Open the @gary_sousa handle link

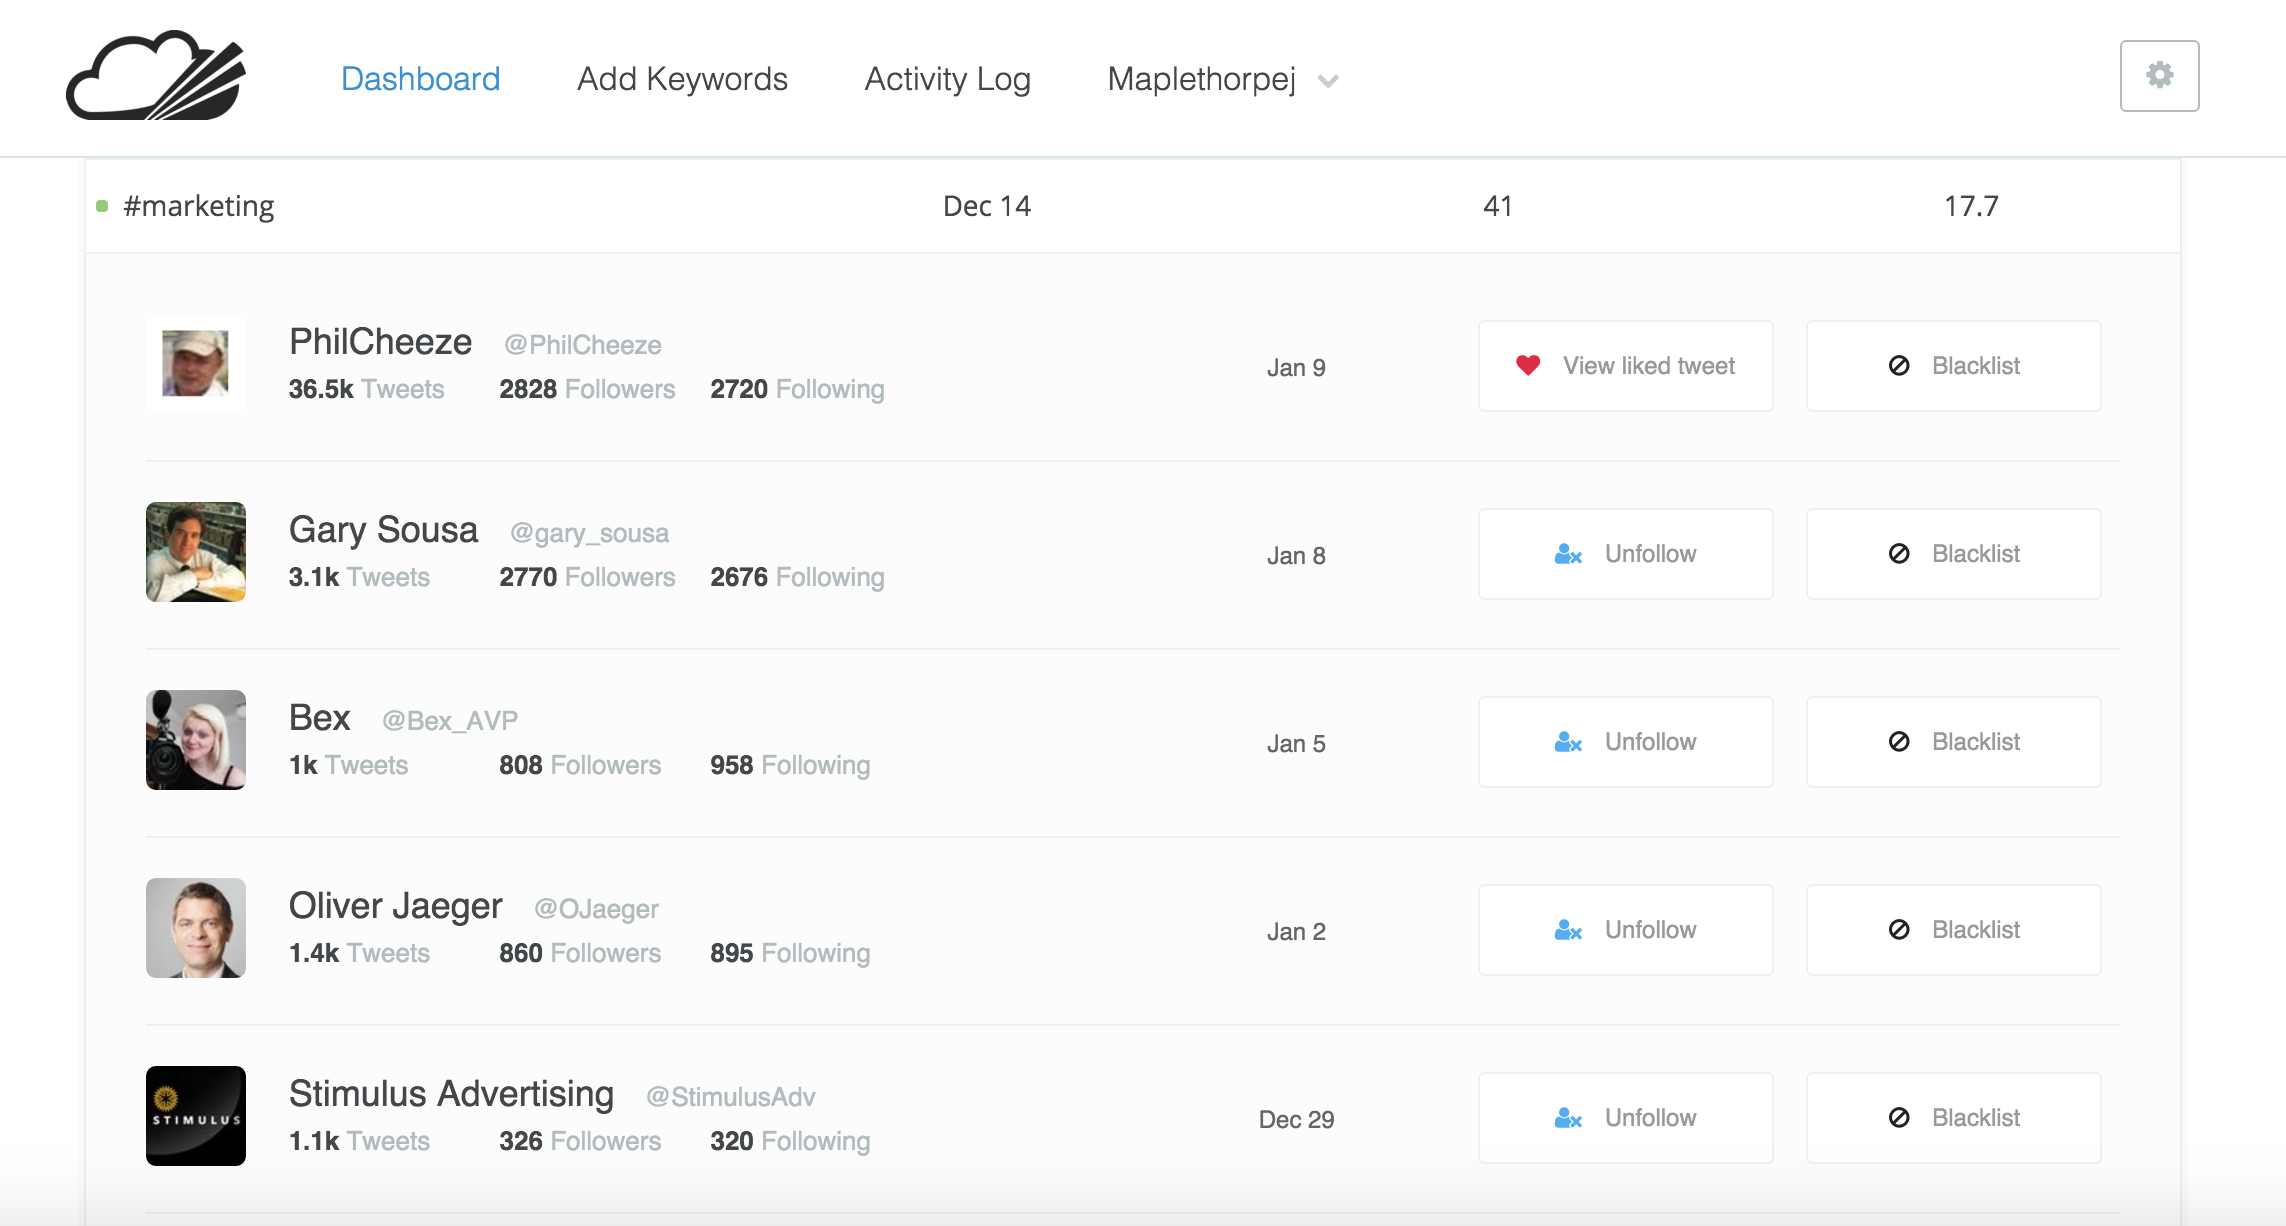[x=589, y=534]
